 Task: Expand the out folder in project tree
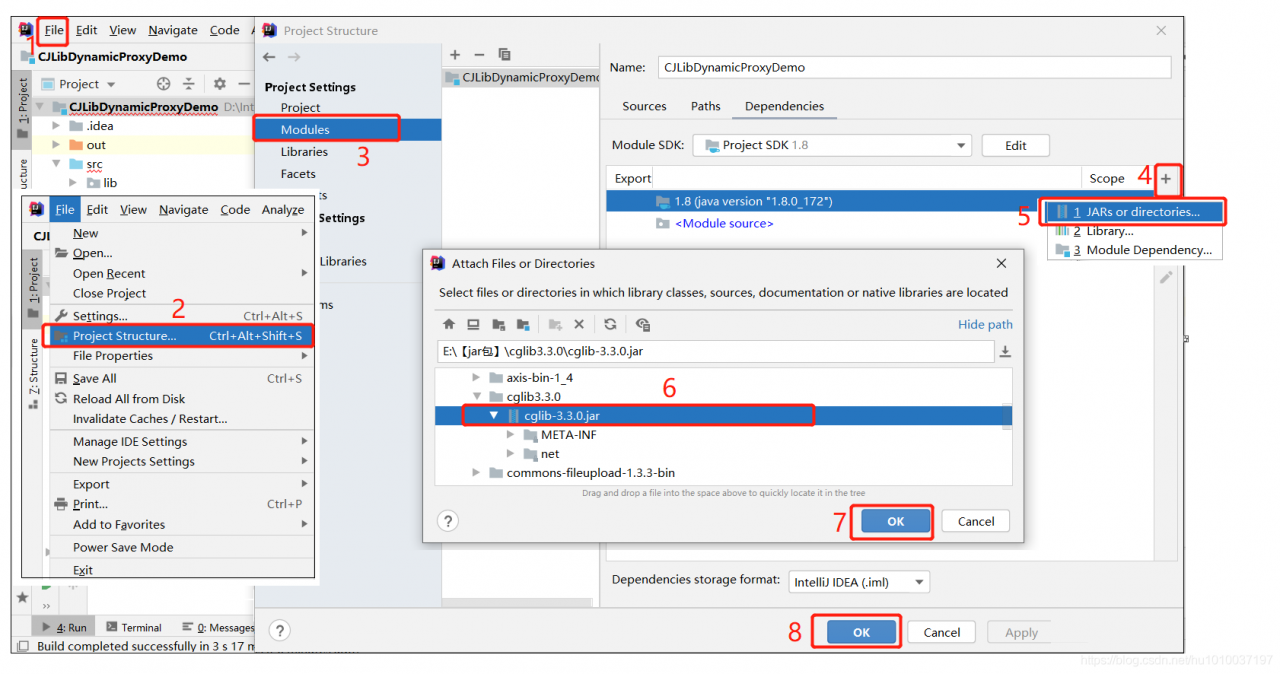[x=56, y=145]
